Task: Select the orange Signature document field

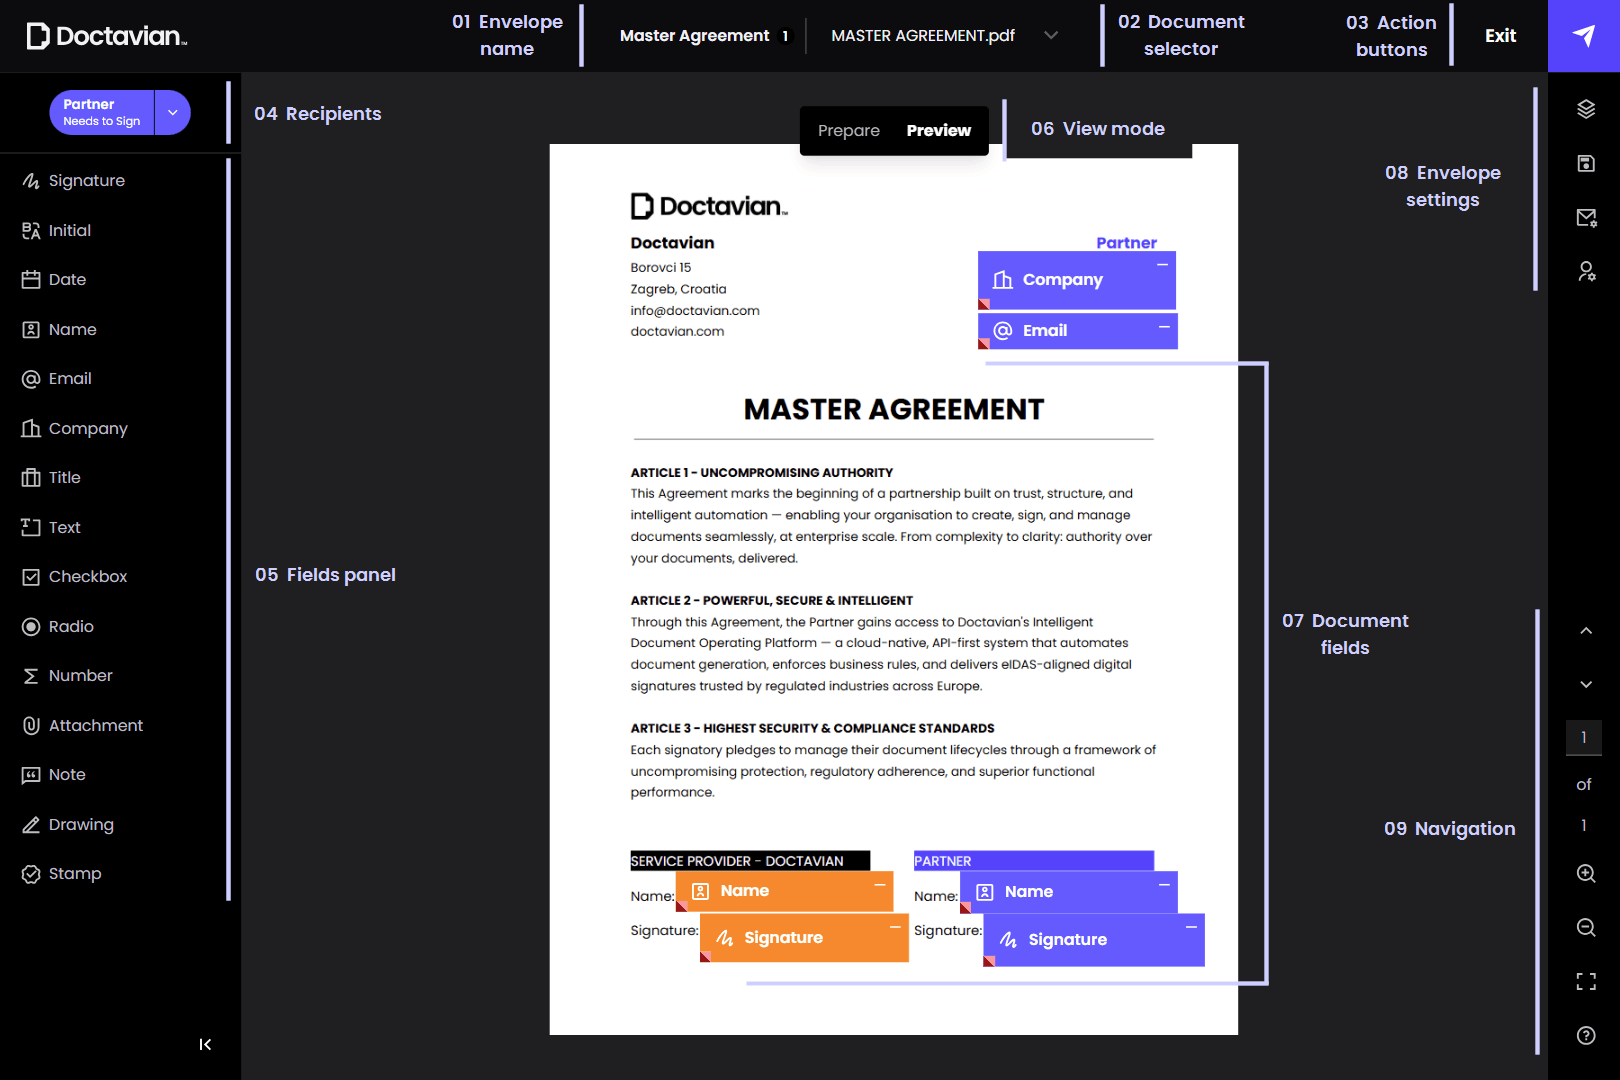Action: 804,938
